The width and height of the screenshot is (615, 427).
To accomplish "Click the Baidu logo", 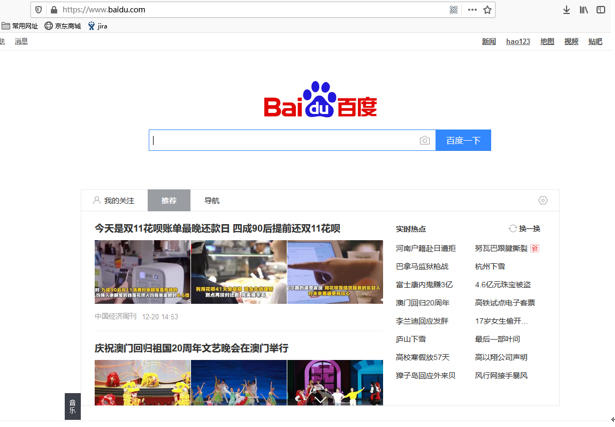I will click(320, 100).
